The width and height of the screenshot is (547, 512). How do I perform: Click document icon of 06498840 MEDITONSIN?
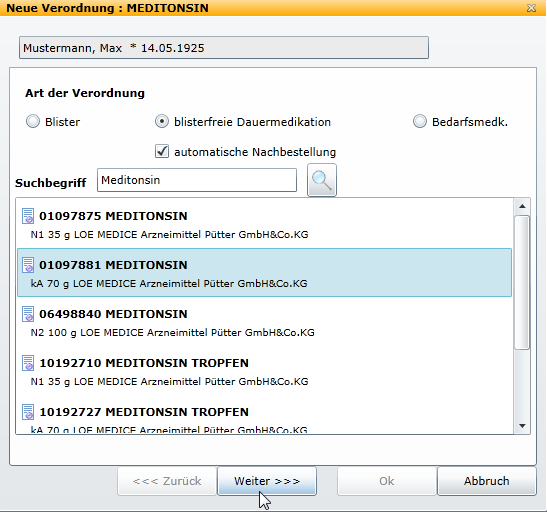point(28,314)
